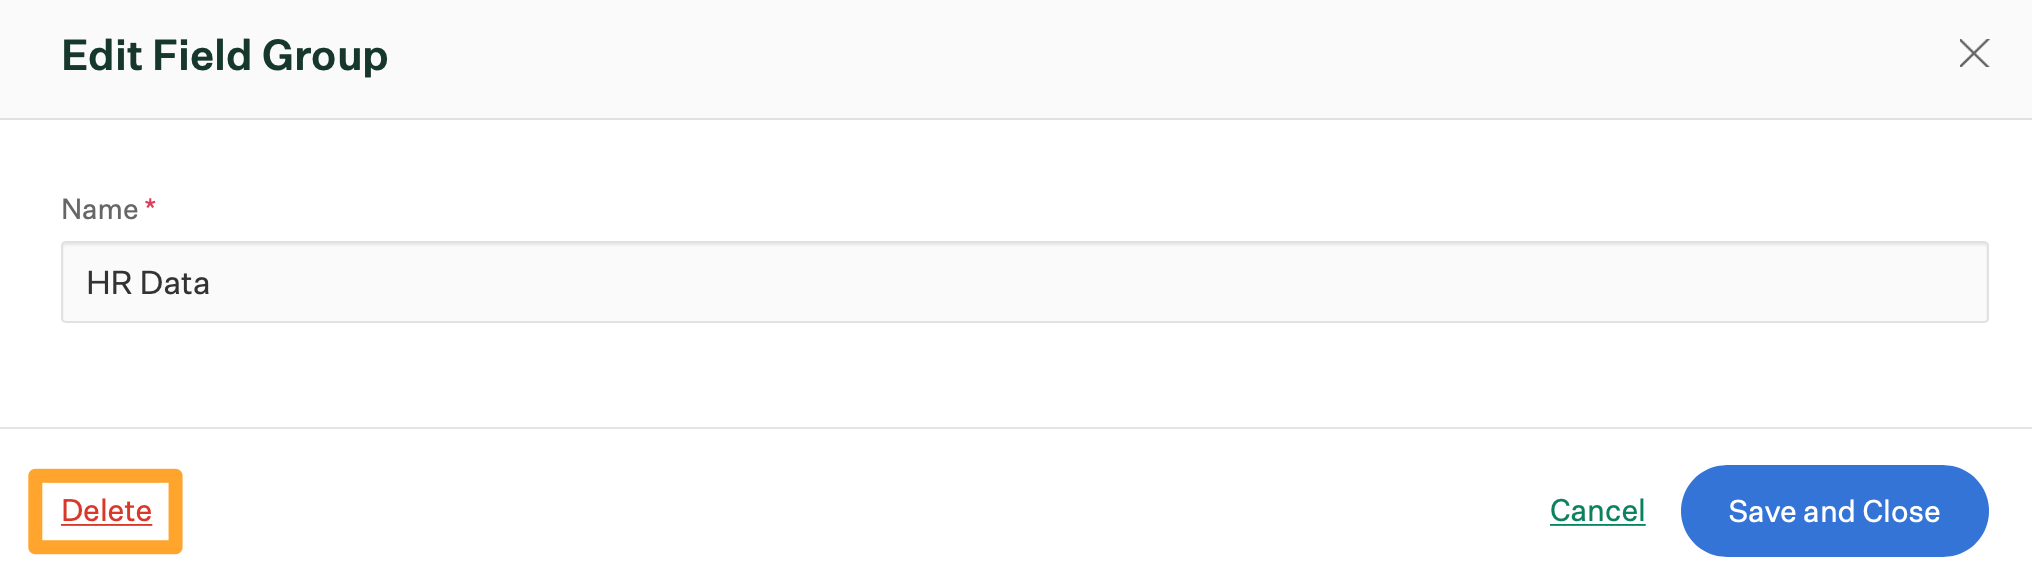Confirm edits via Save and Close

[x=1834, y=511]
